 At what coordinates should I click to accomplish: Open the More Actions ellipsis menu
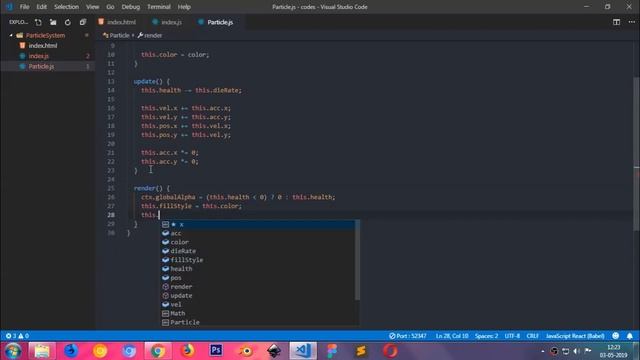631,22
